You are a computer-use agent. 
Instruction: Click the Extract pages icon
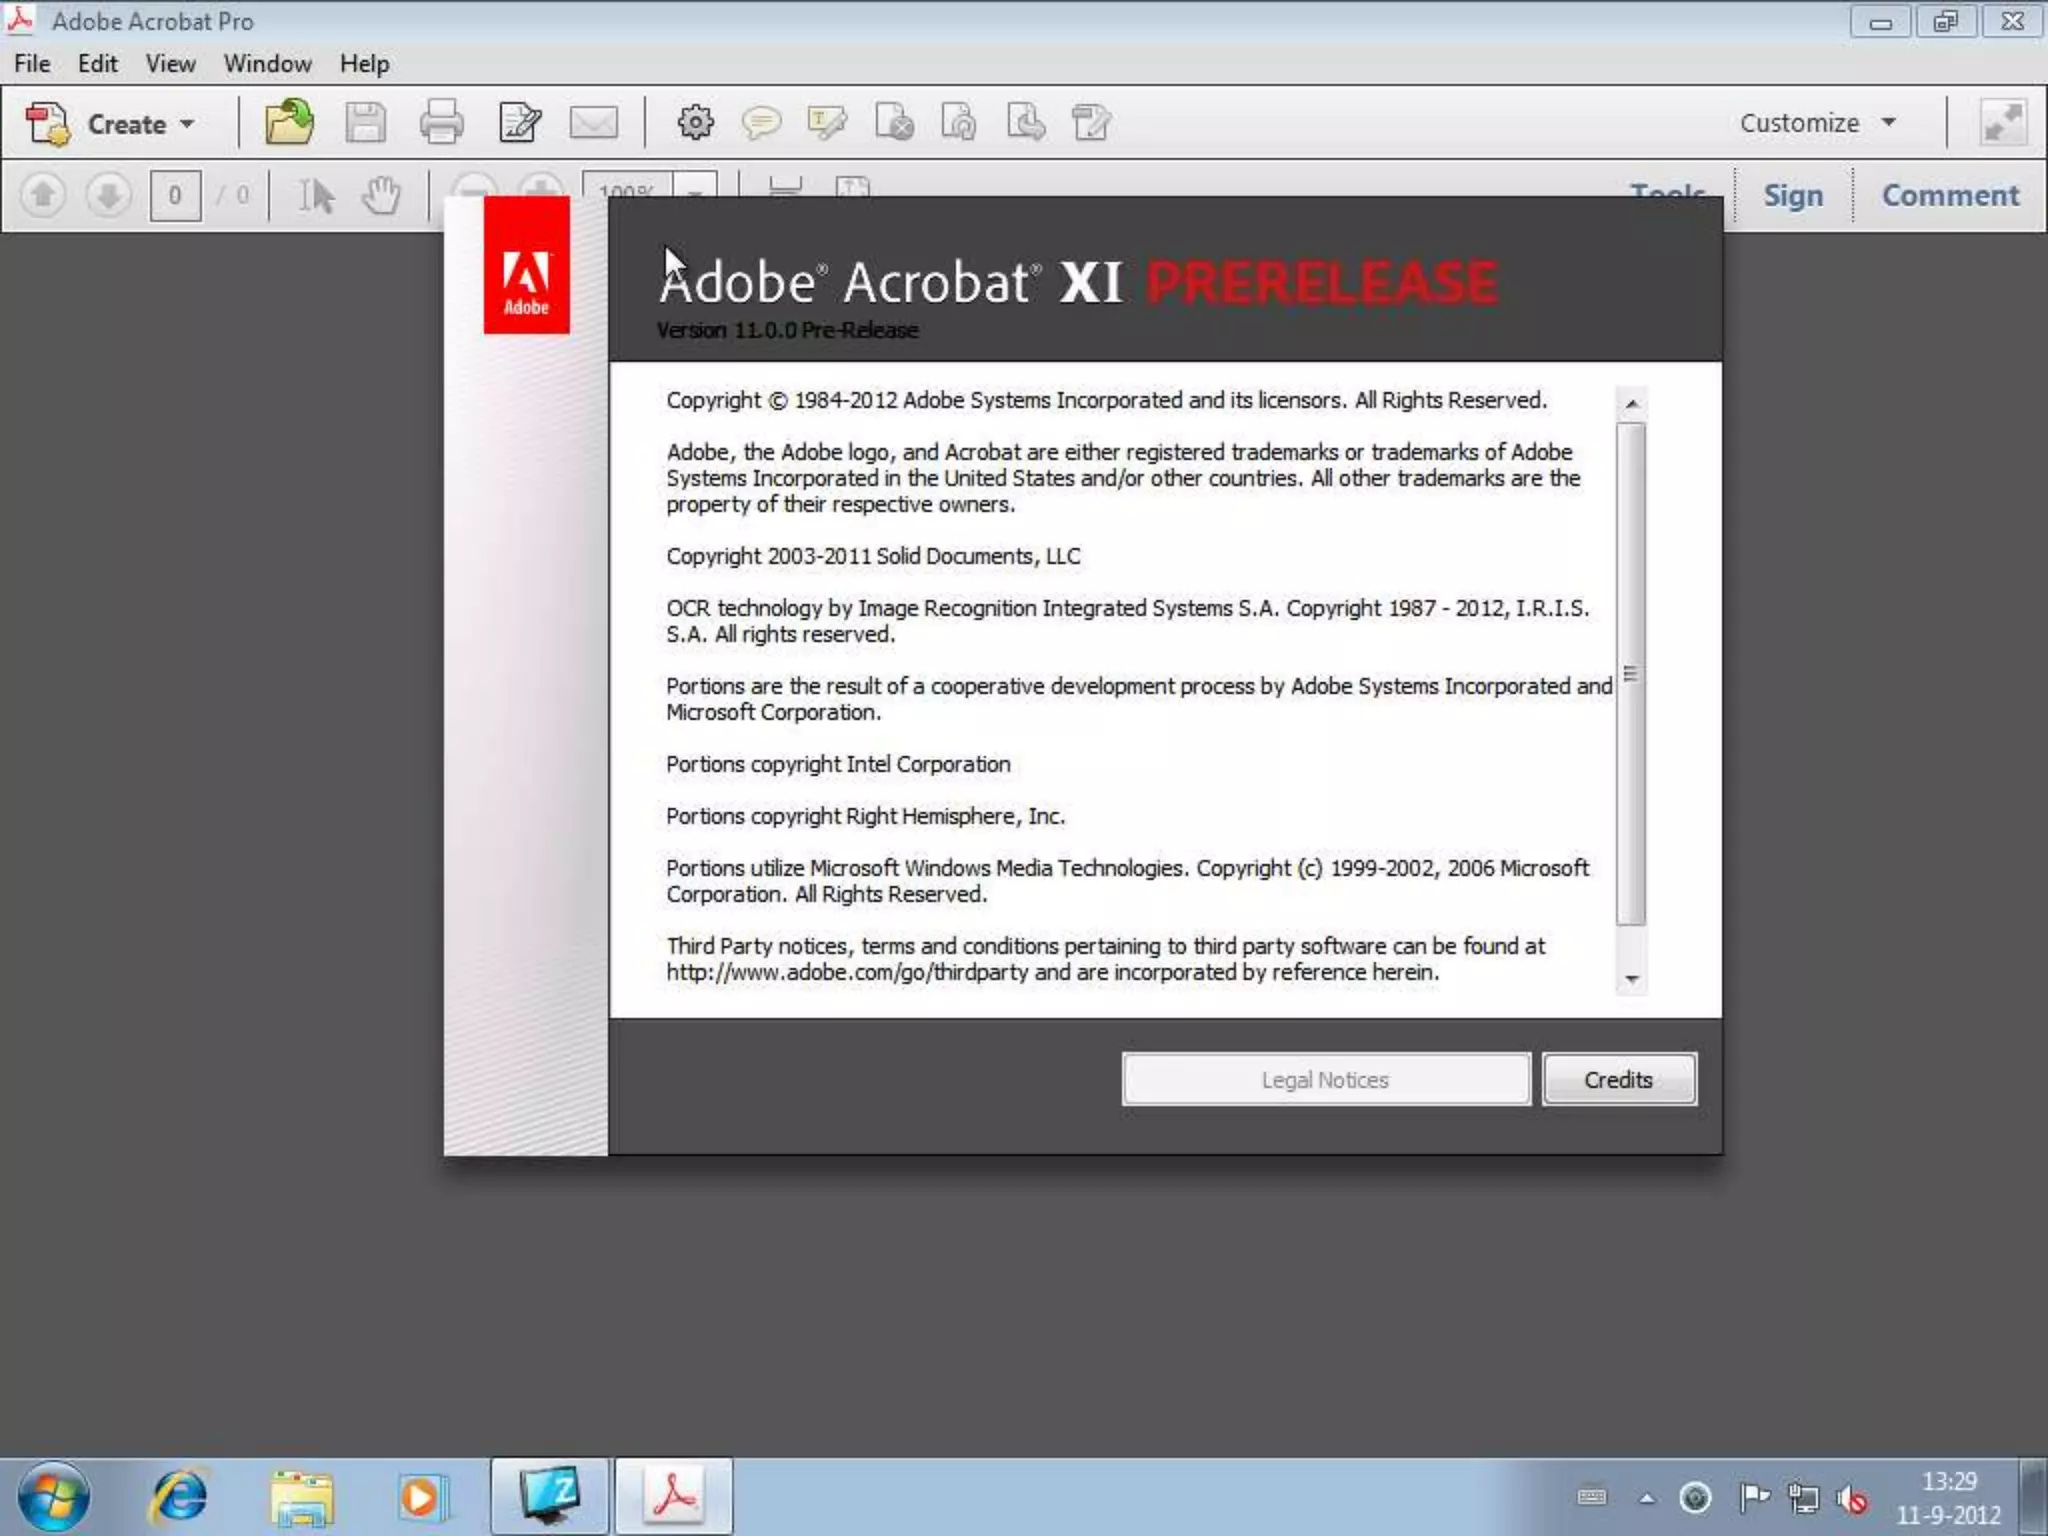click(1025, 123)
